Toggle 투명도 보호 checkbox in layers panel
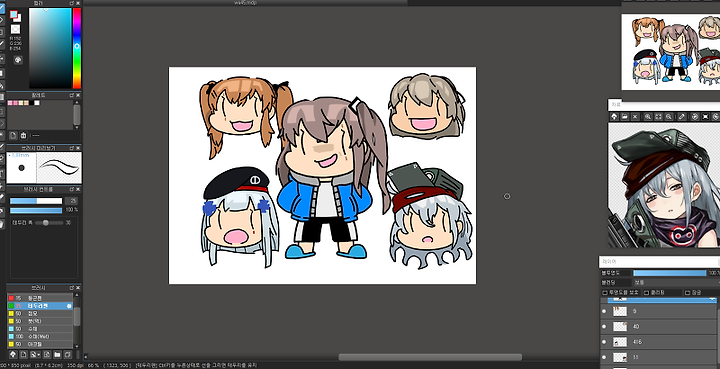The height and width of the screenshot is (369, 720). (x=605, y=293)
